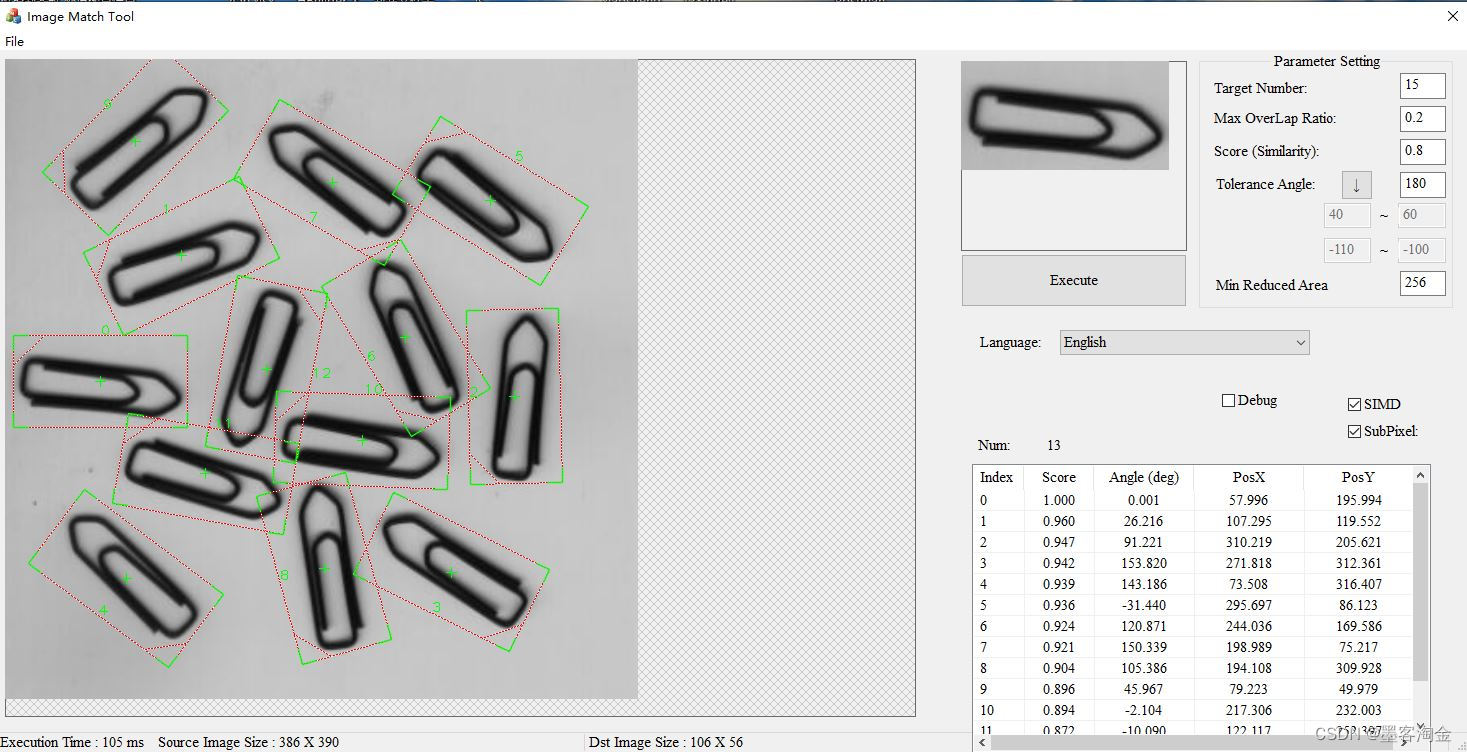Click the Index column header
The height and width of the screenshot is (752, 1467).
[x=997, y=477]
